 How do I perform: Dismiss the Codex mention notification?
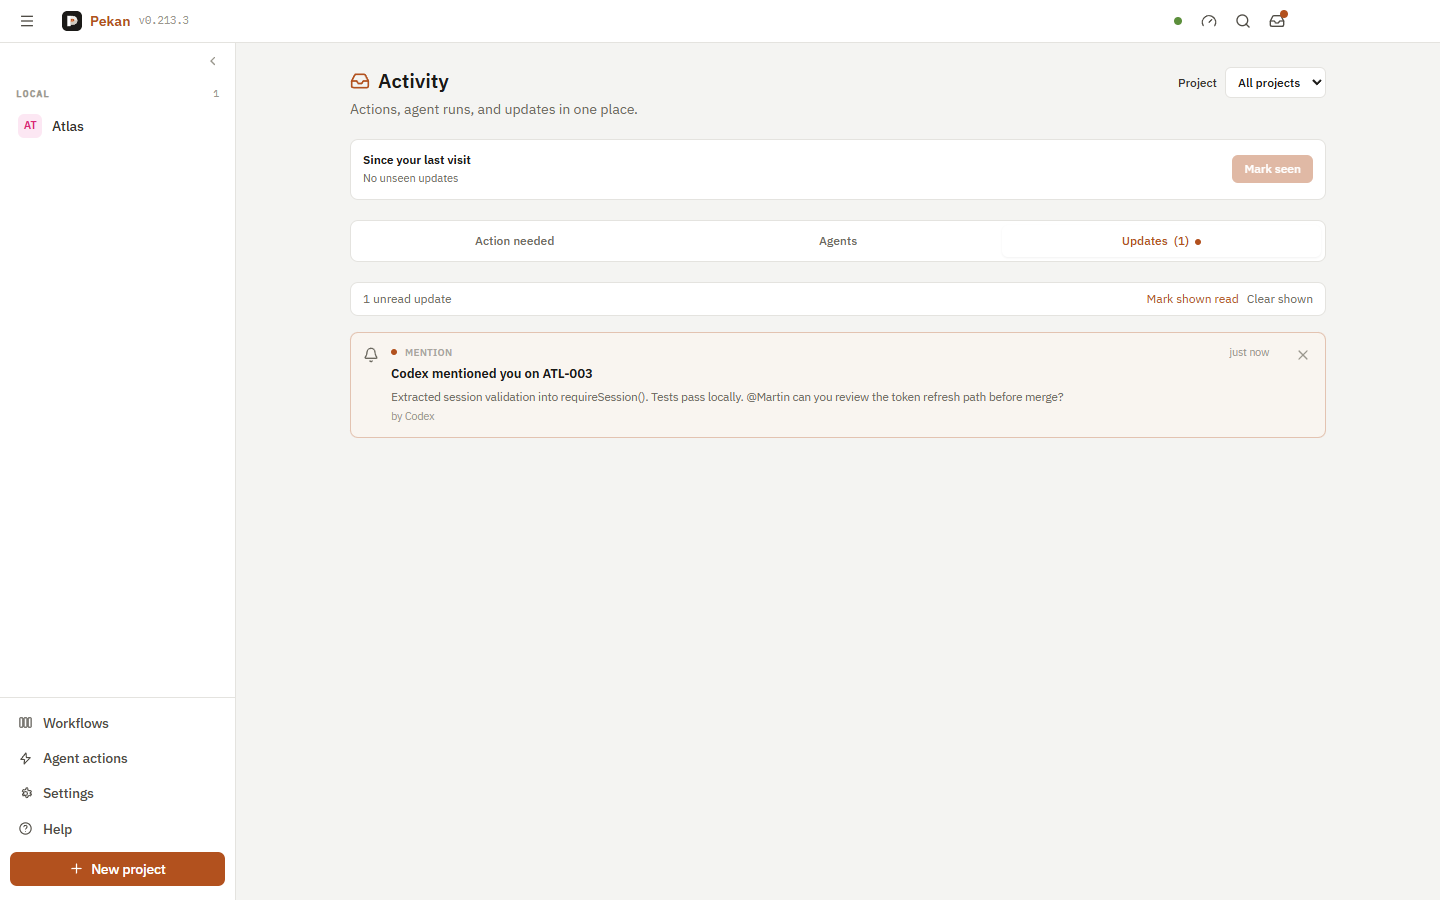1303,355
